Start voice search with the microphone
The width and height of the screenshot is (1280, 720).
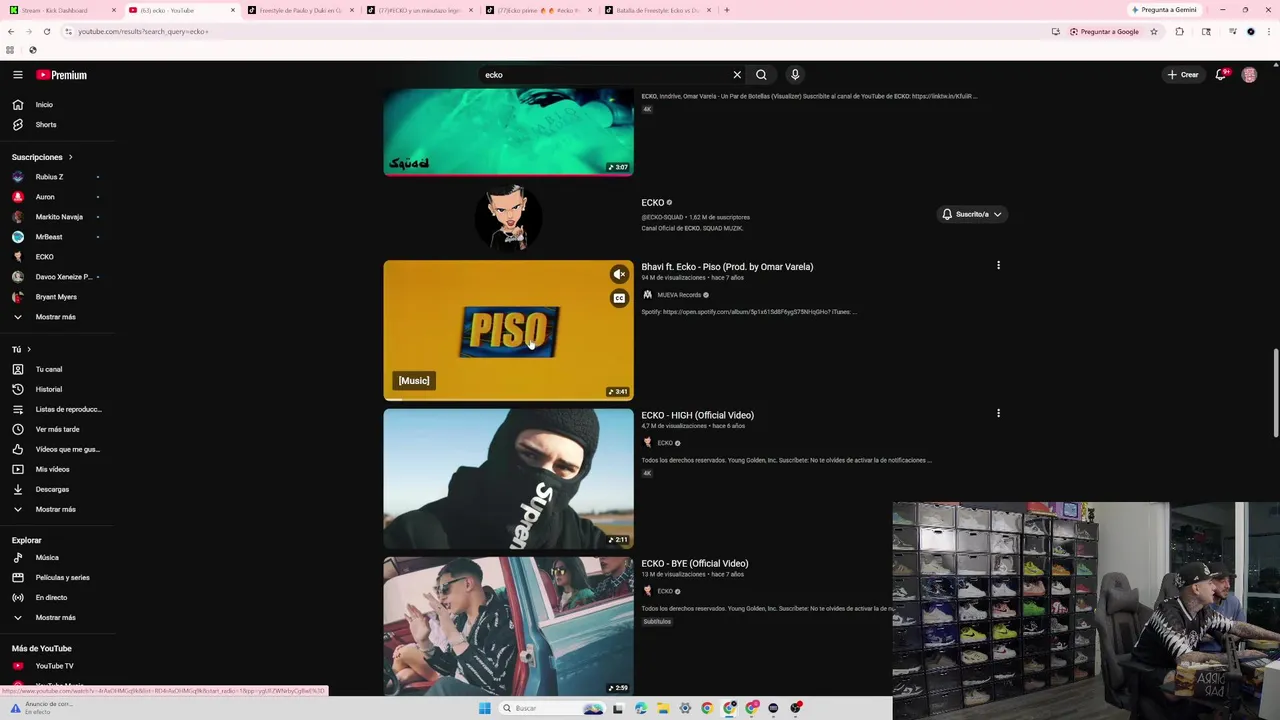[795, 75]
